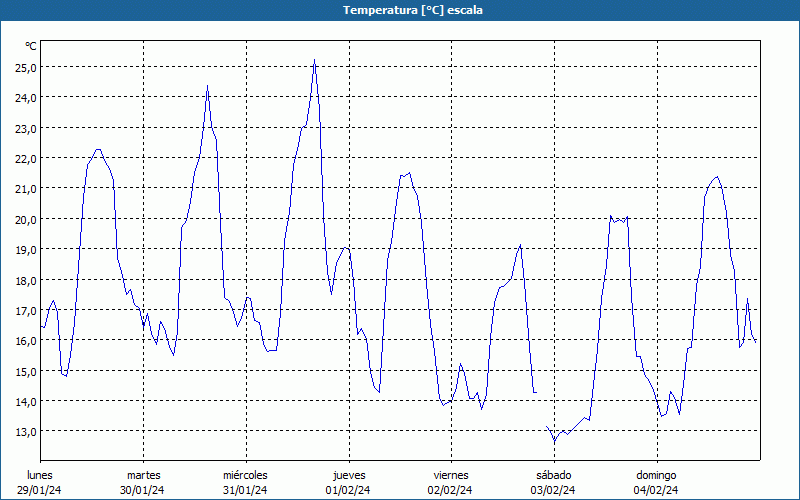Click the Saturday minimum point below 13
This screenshot has height=500, width=800.
point(555,441)
